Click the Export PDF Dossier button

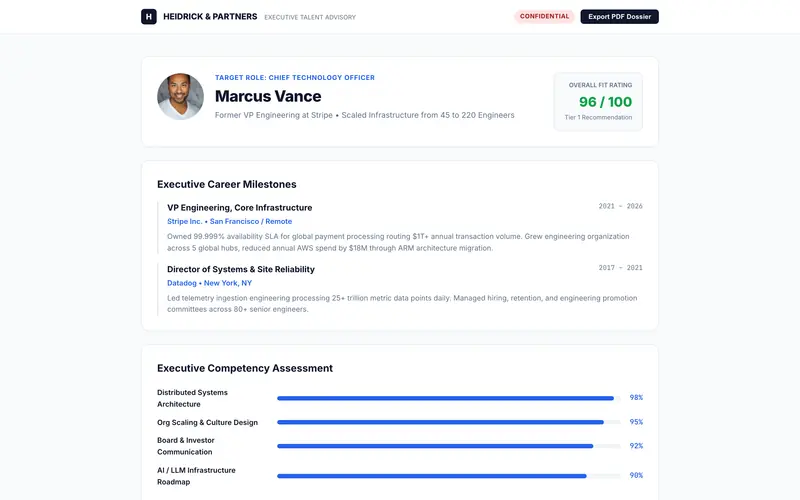coord(619,16)
